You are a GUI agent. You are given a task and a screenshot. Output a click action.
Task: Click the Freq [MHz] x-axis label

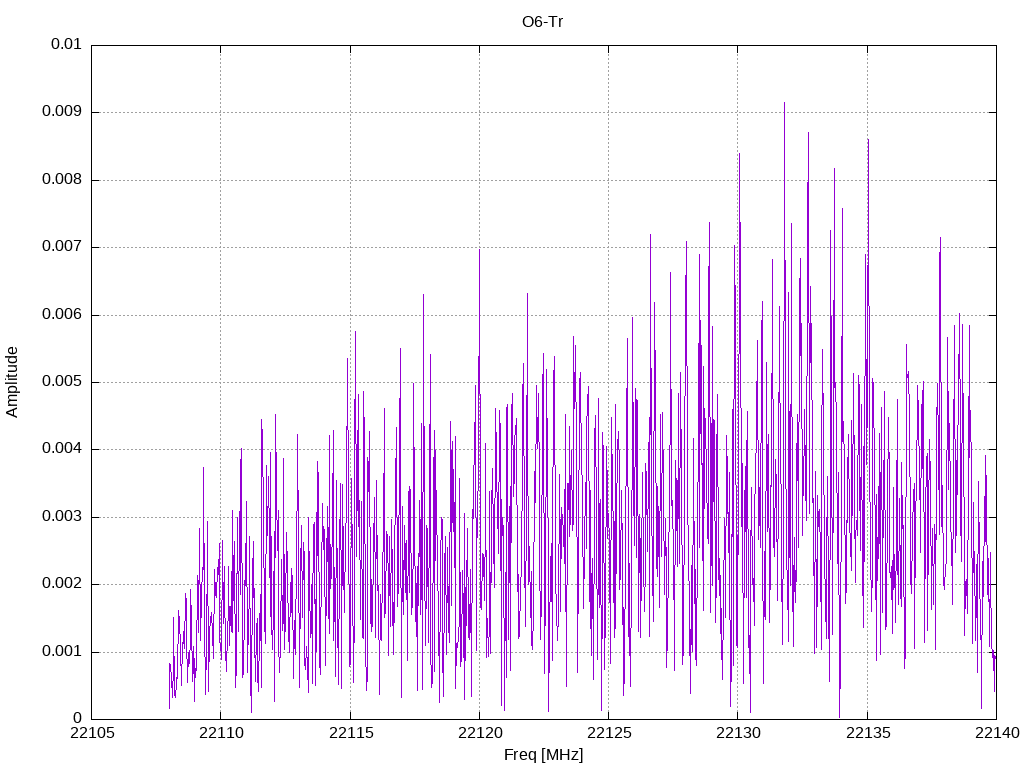tap(543, 755)
